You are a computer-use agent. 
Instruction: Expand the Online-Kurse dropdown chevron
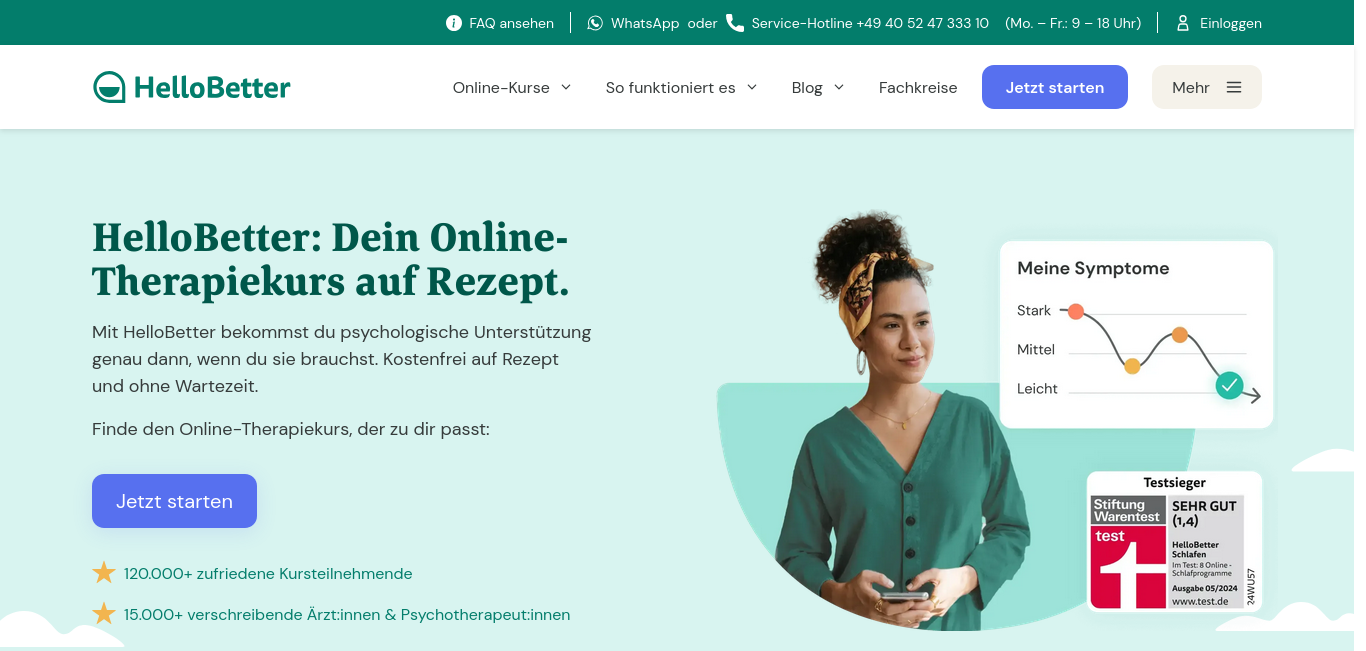(566, 87)
